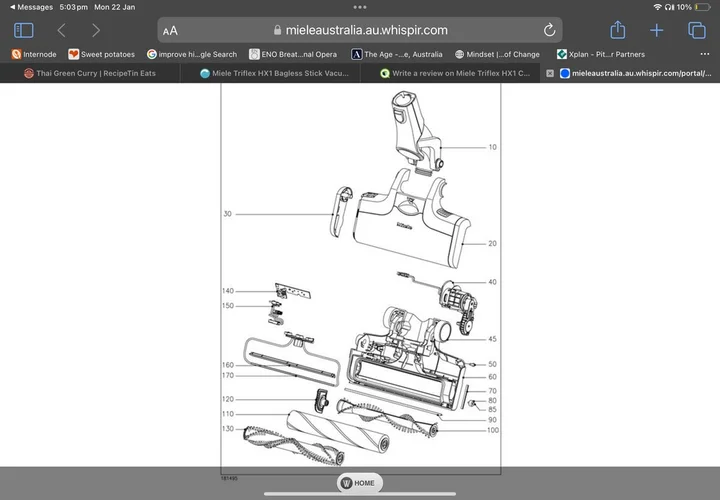Click part number 110 label
720x500 pixels.
click(228, 414)
